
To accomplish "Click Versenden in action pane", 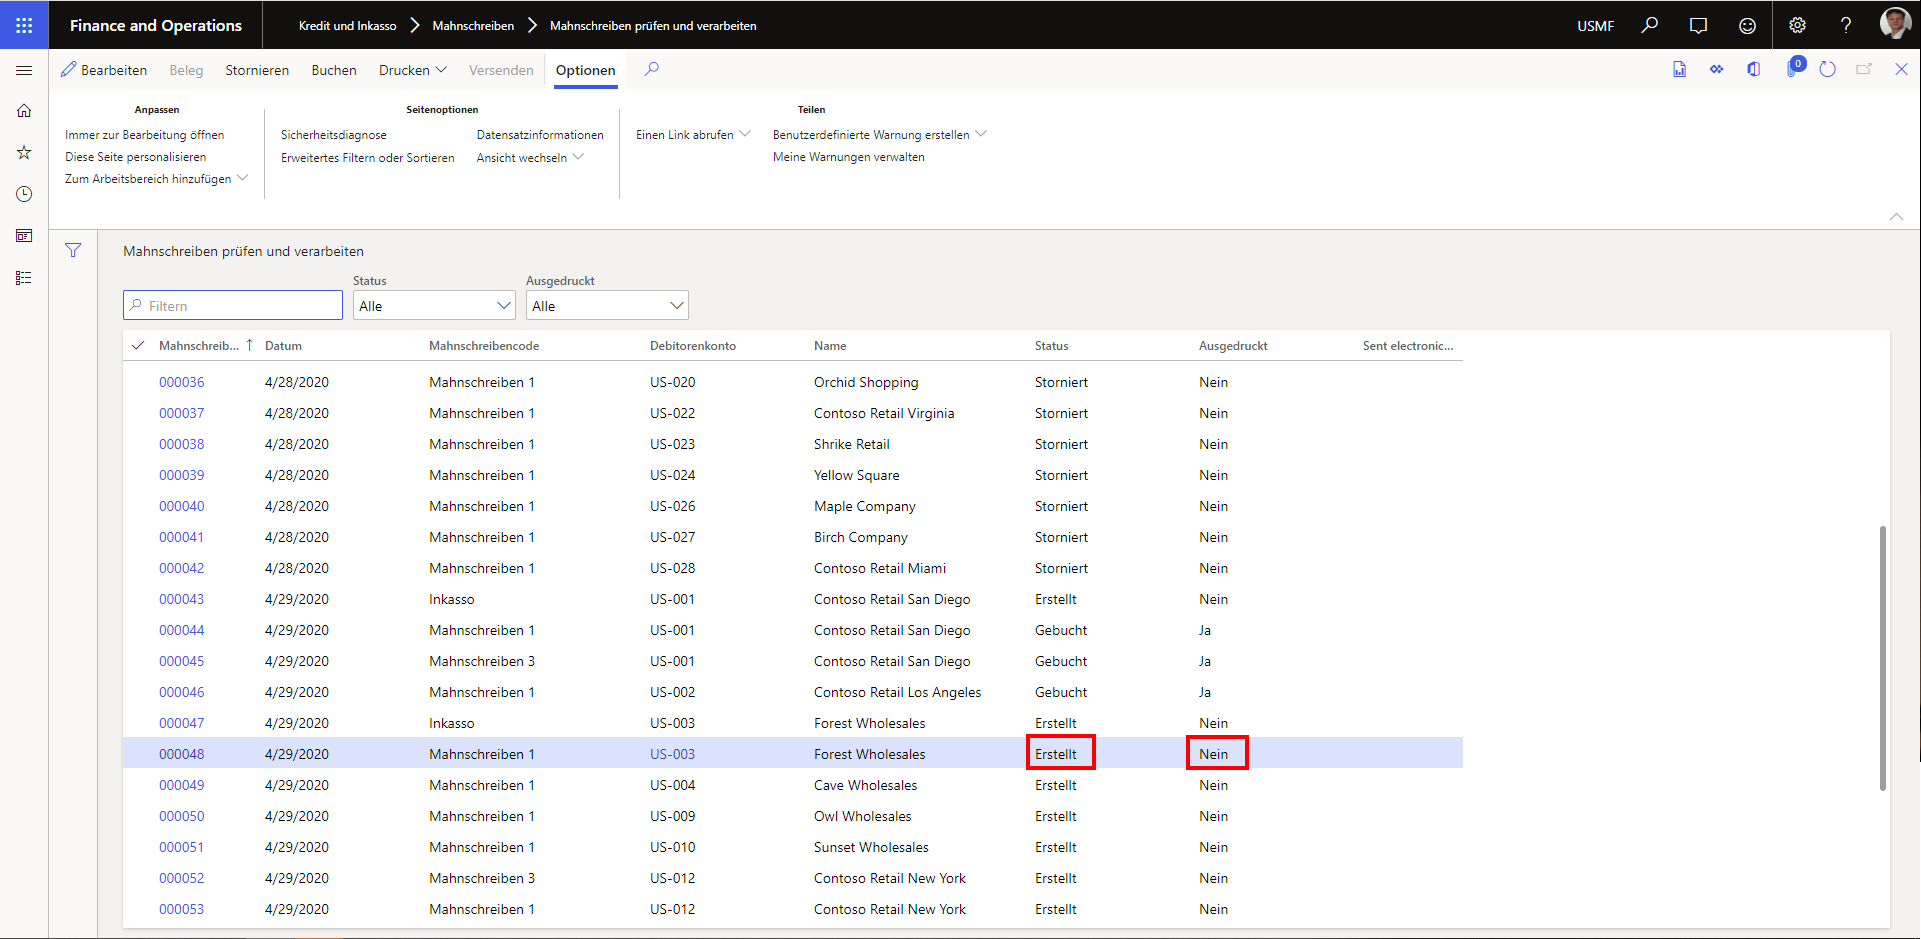I will click(x=501, y=70).
